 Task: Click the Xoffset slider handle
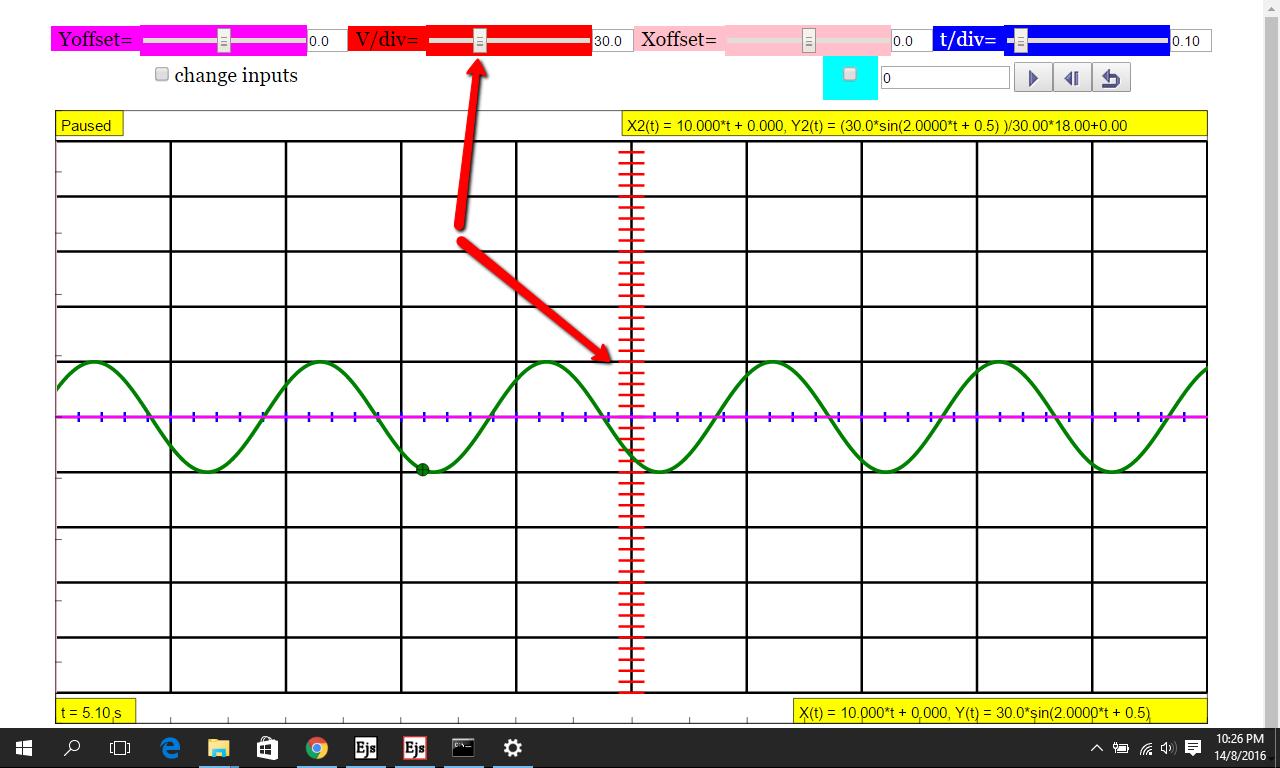pyautogui.click(x=808, y=41)
